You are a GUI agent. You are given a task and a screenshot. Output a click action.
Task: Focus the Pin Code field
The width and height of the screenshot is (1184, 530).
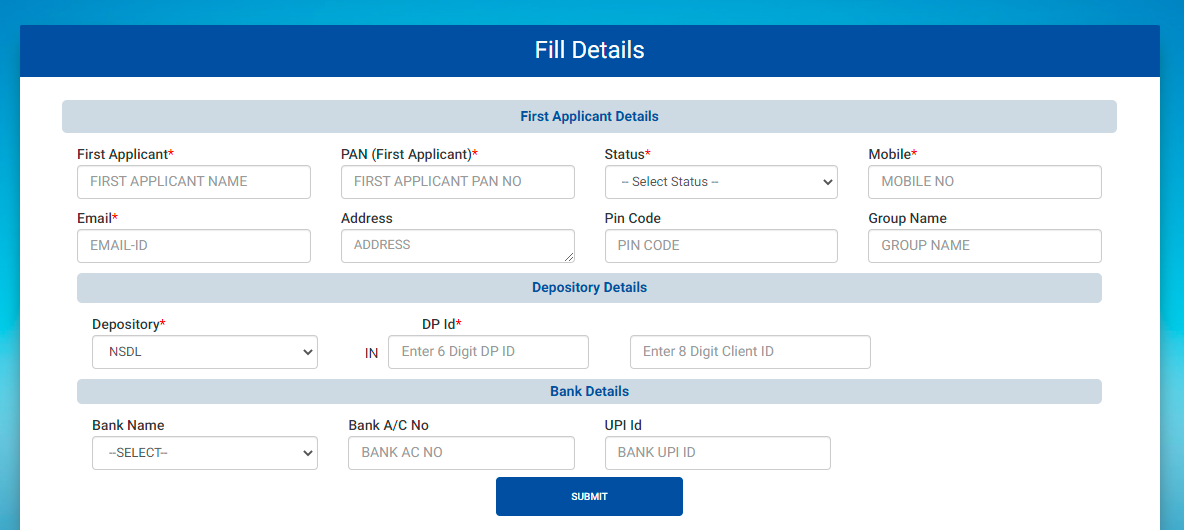721,246
